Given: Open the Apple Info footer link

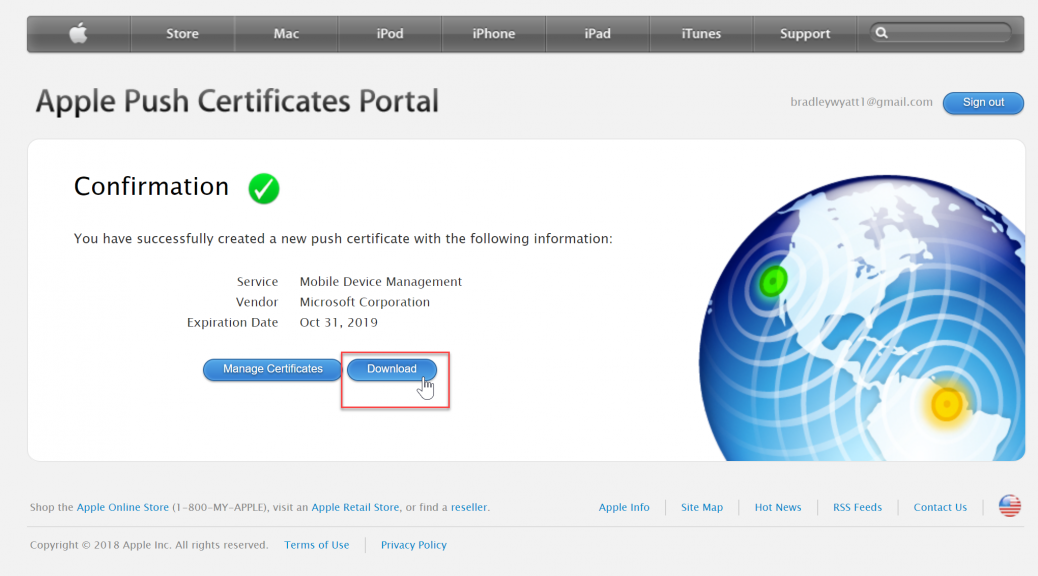Looking at the screenshot, I should coord(624,507).
